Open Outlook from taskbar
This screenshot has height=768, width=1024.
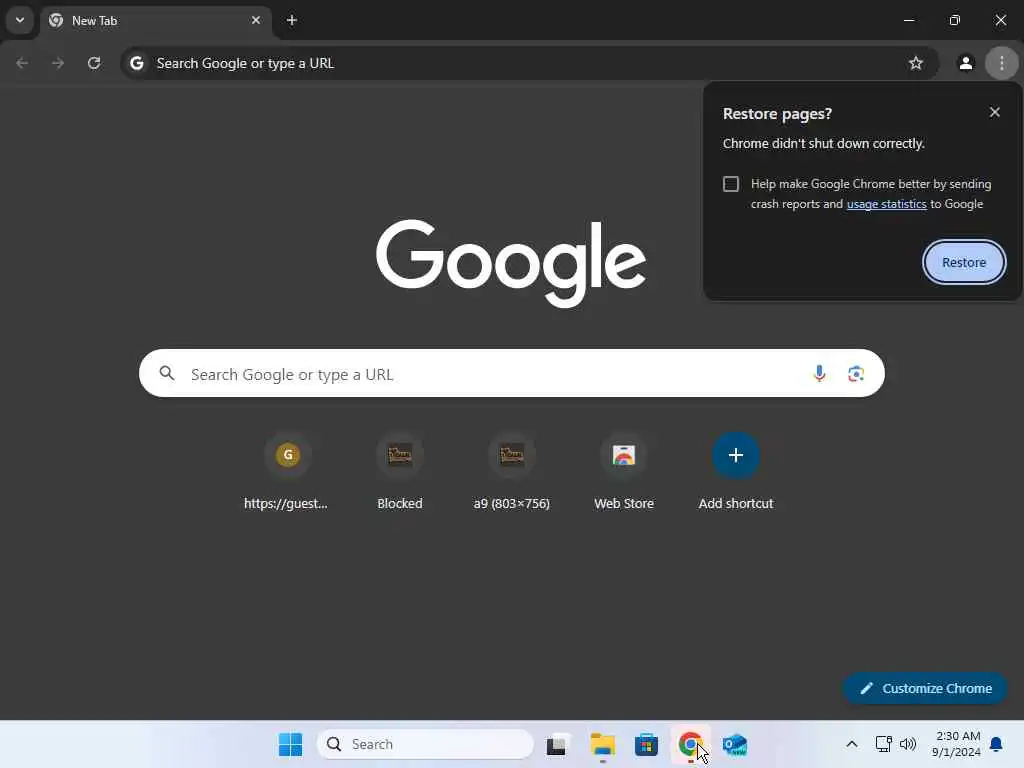coord(735,744)
